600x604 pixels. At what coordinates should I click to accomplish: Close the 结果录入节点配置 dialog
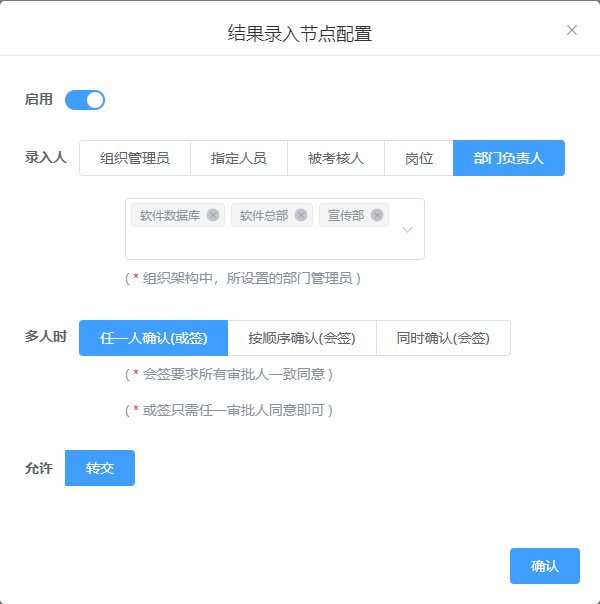point(572,30)
